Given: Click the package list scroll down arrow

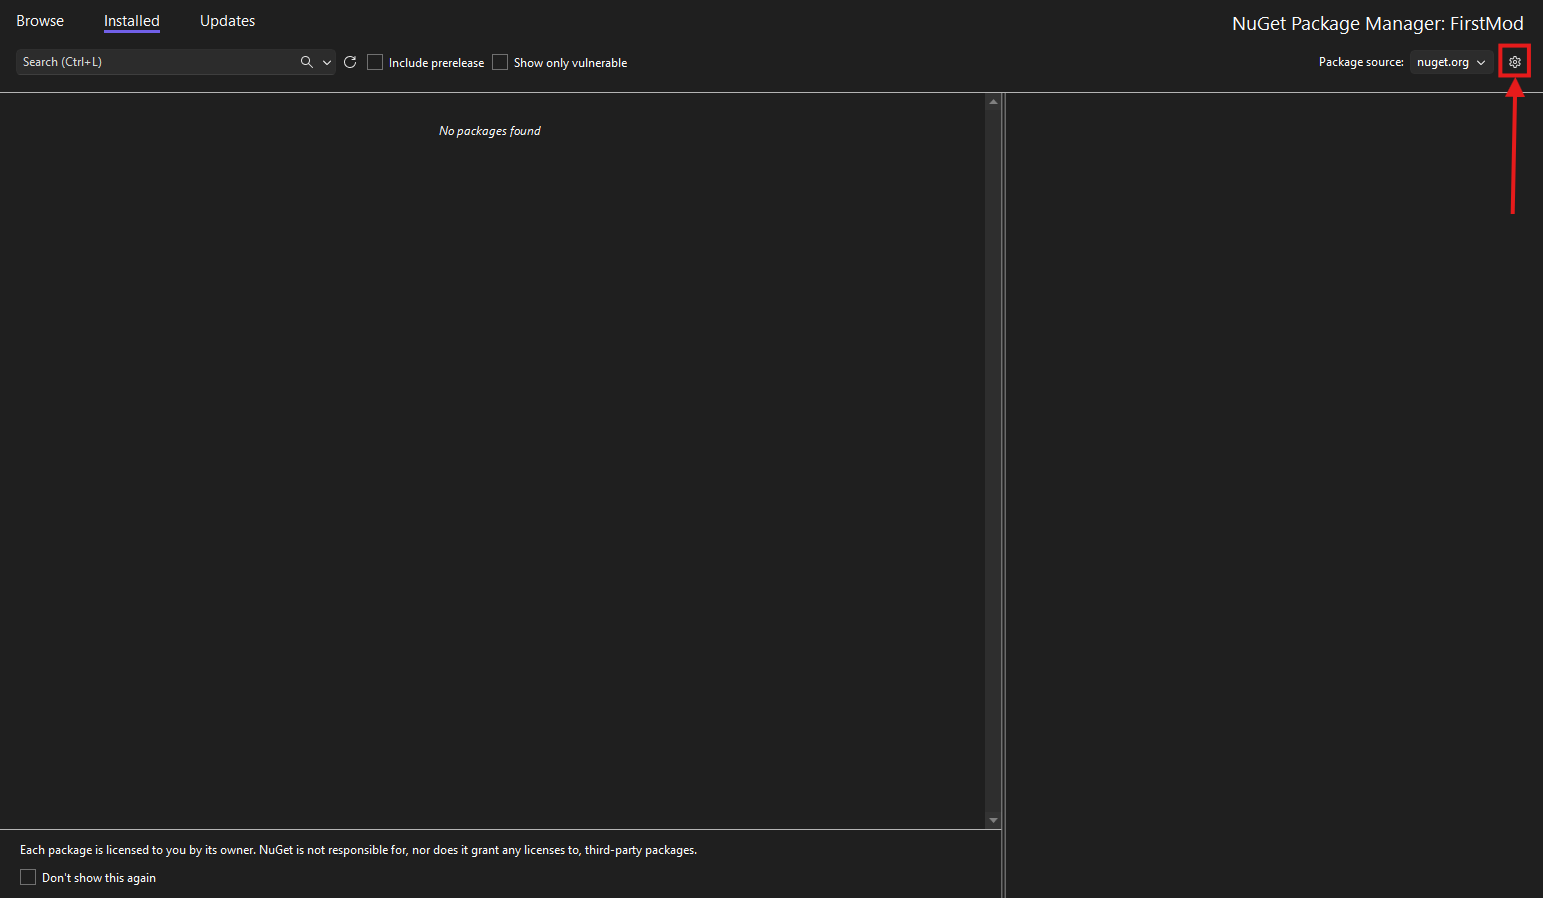Looking at the screenshot, I should click(x=993, y=820).
